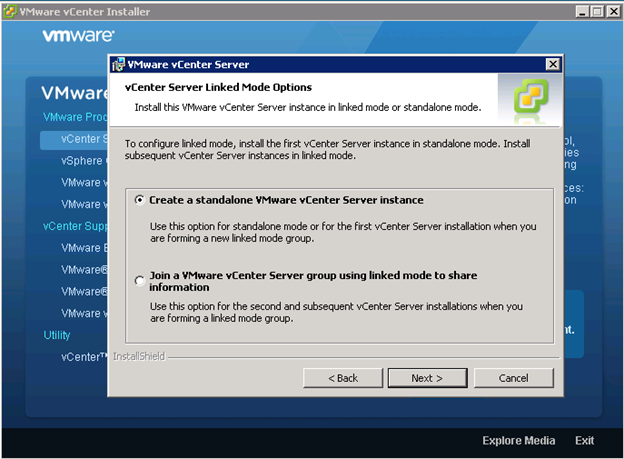
Task: Select the vSphere item in installer list
Action: tap(84, 161)
